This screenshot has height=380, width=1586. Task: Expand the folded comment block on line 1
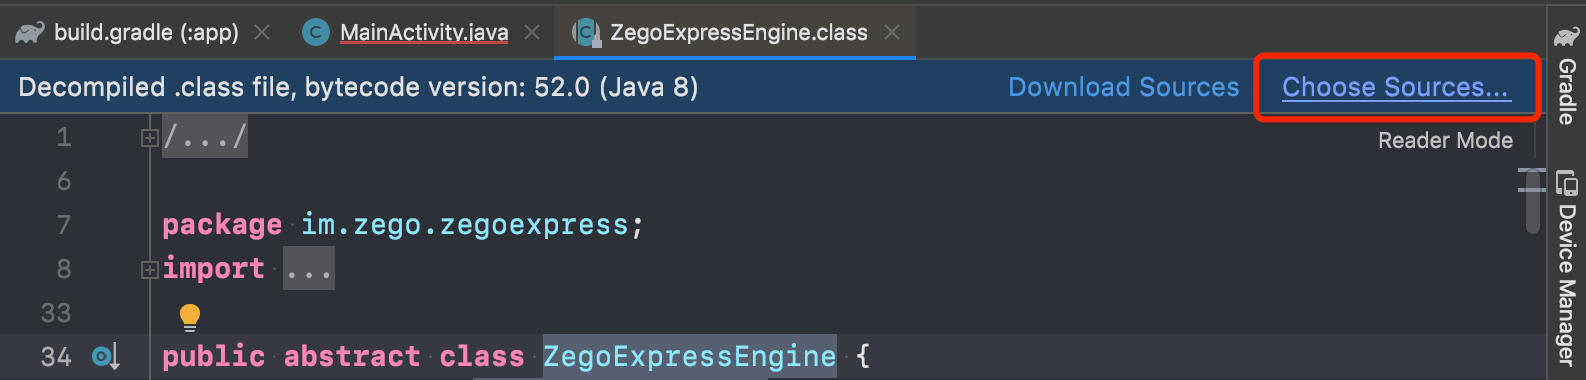click(149, 137)
